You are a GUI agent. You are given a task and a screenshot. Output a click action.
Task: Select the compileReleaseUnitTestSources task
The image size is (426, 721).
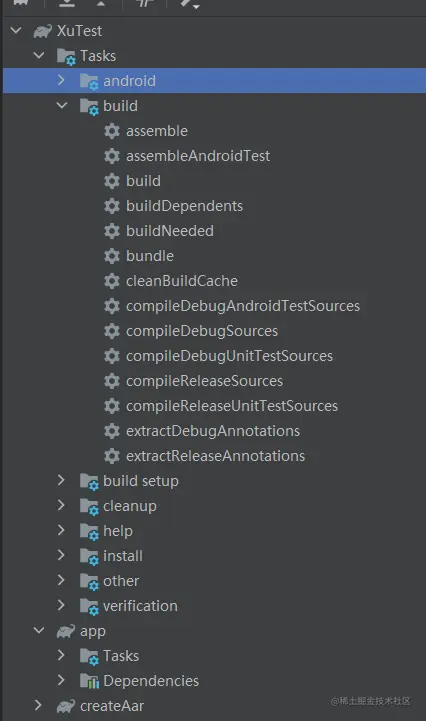click(x=232, y=406)
